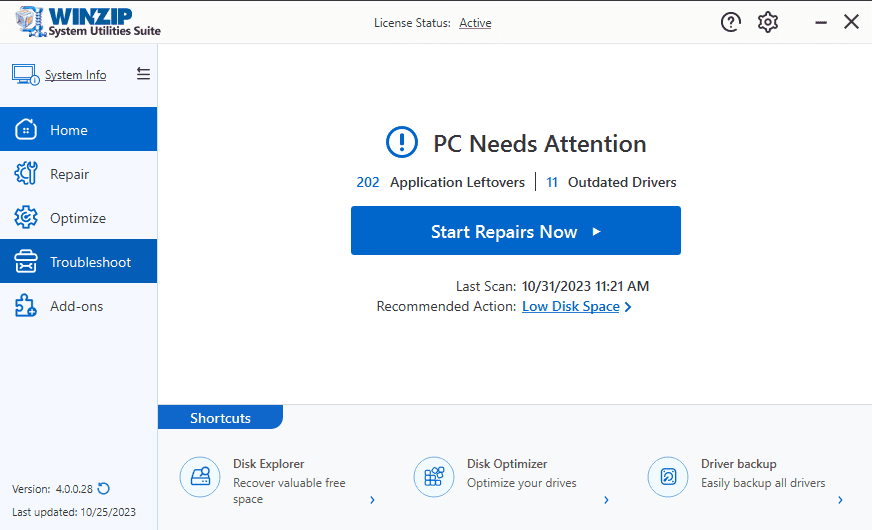Open the Disk Optimizer shortcut title

(x=507, y=464)
